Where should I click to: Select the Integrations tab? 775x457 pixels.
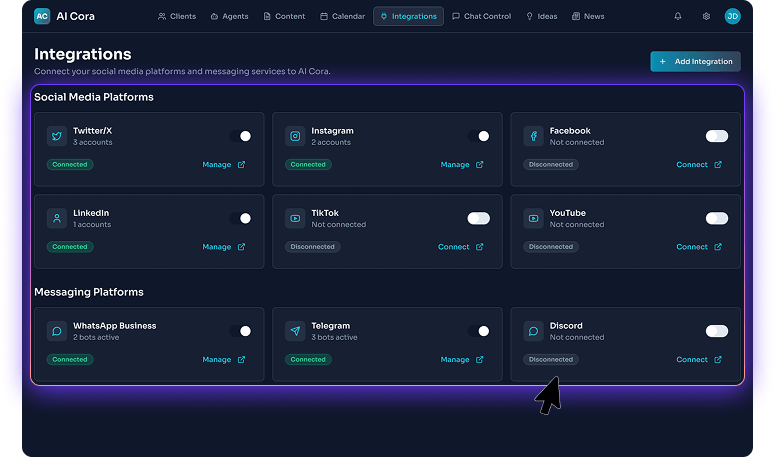tap(408, 16)
